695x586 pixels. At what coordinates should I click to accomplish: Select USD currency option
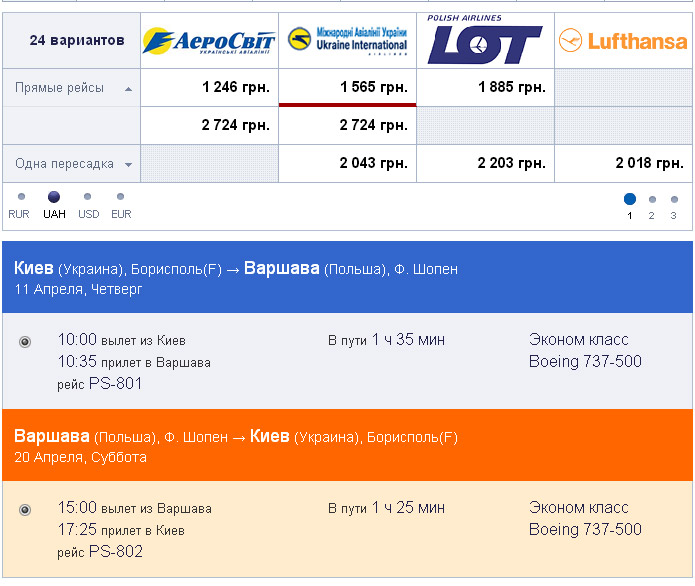tap(88, 198)
